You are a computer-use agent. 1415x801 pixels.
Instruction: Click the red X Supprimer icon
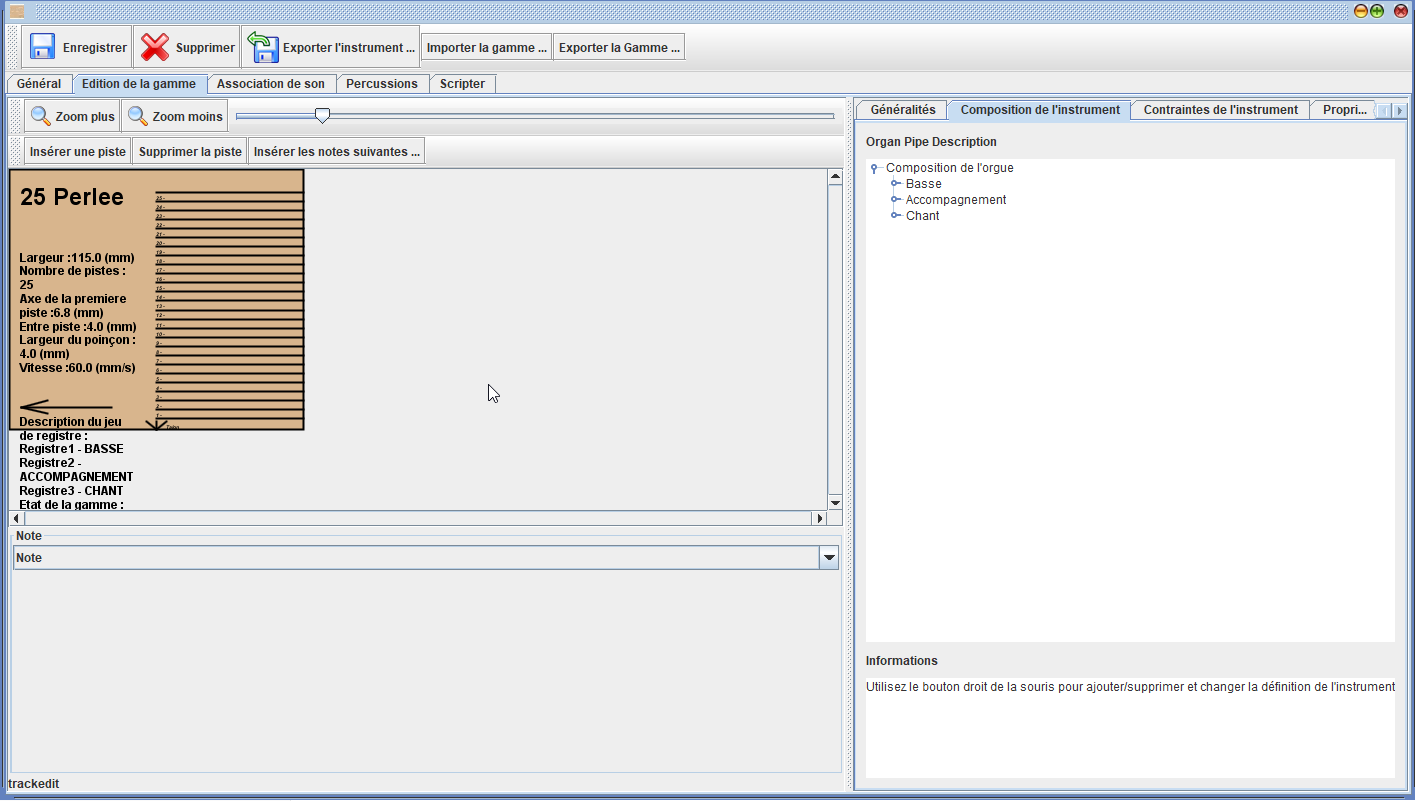pyautogui.click(x=155, y=47)
